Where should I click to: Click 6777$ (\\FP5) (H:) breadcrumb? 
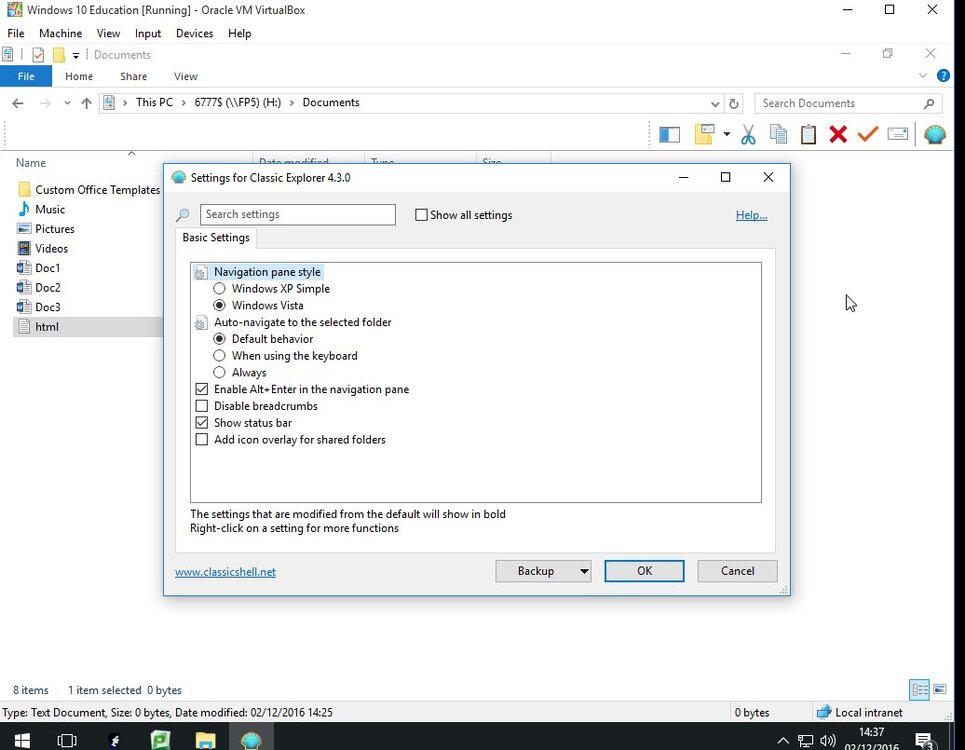click(238, 102)
